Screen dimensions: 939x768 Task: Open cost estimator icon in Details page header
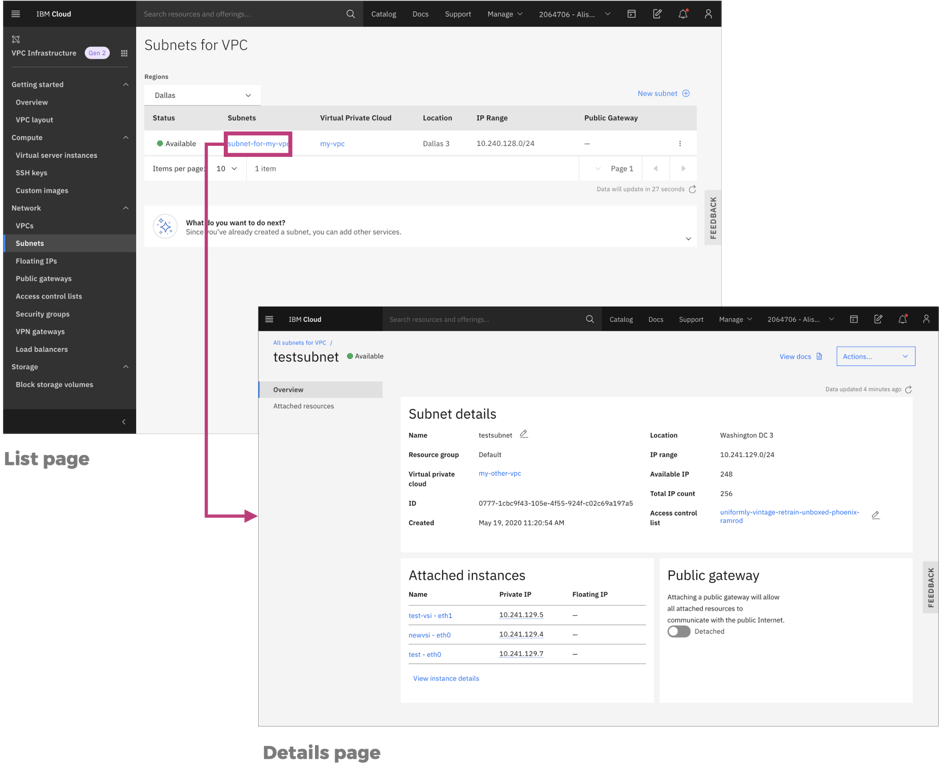click(x=854, y=319)
